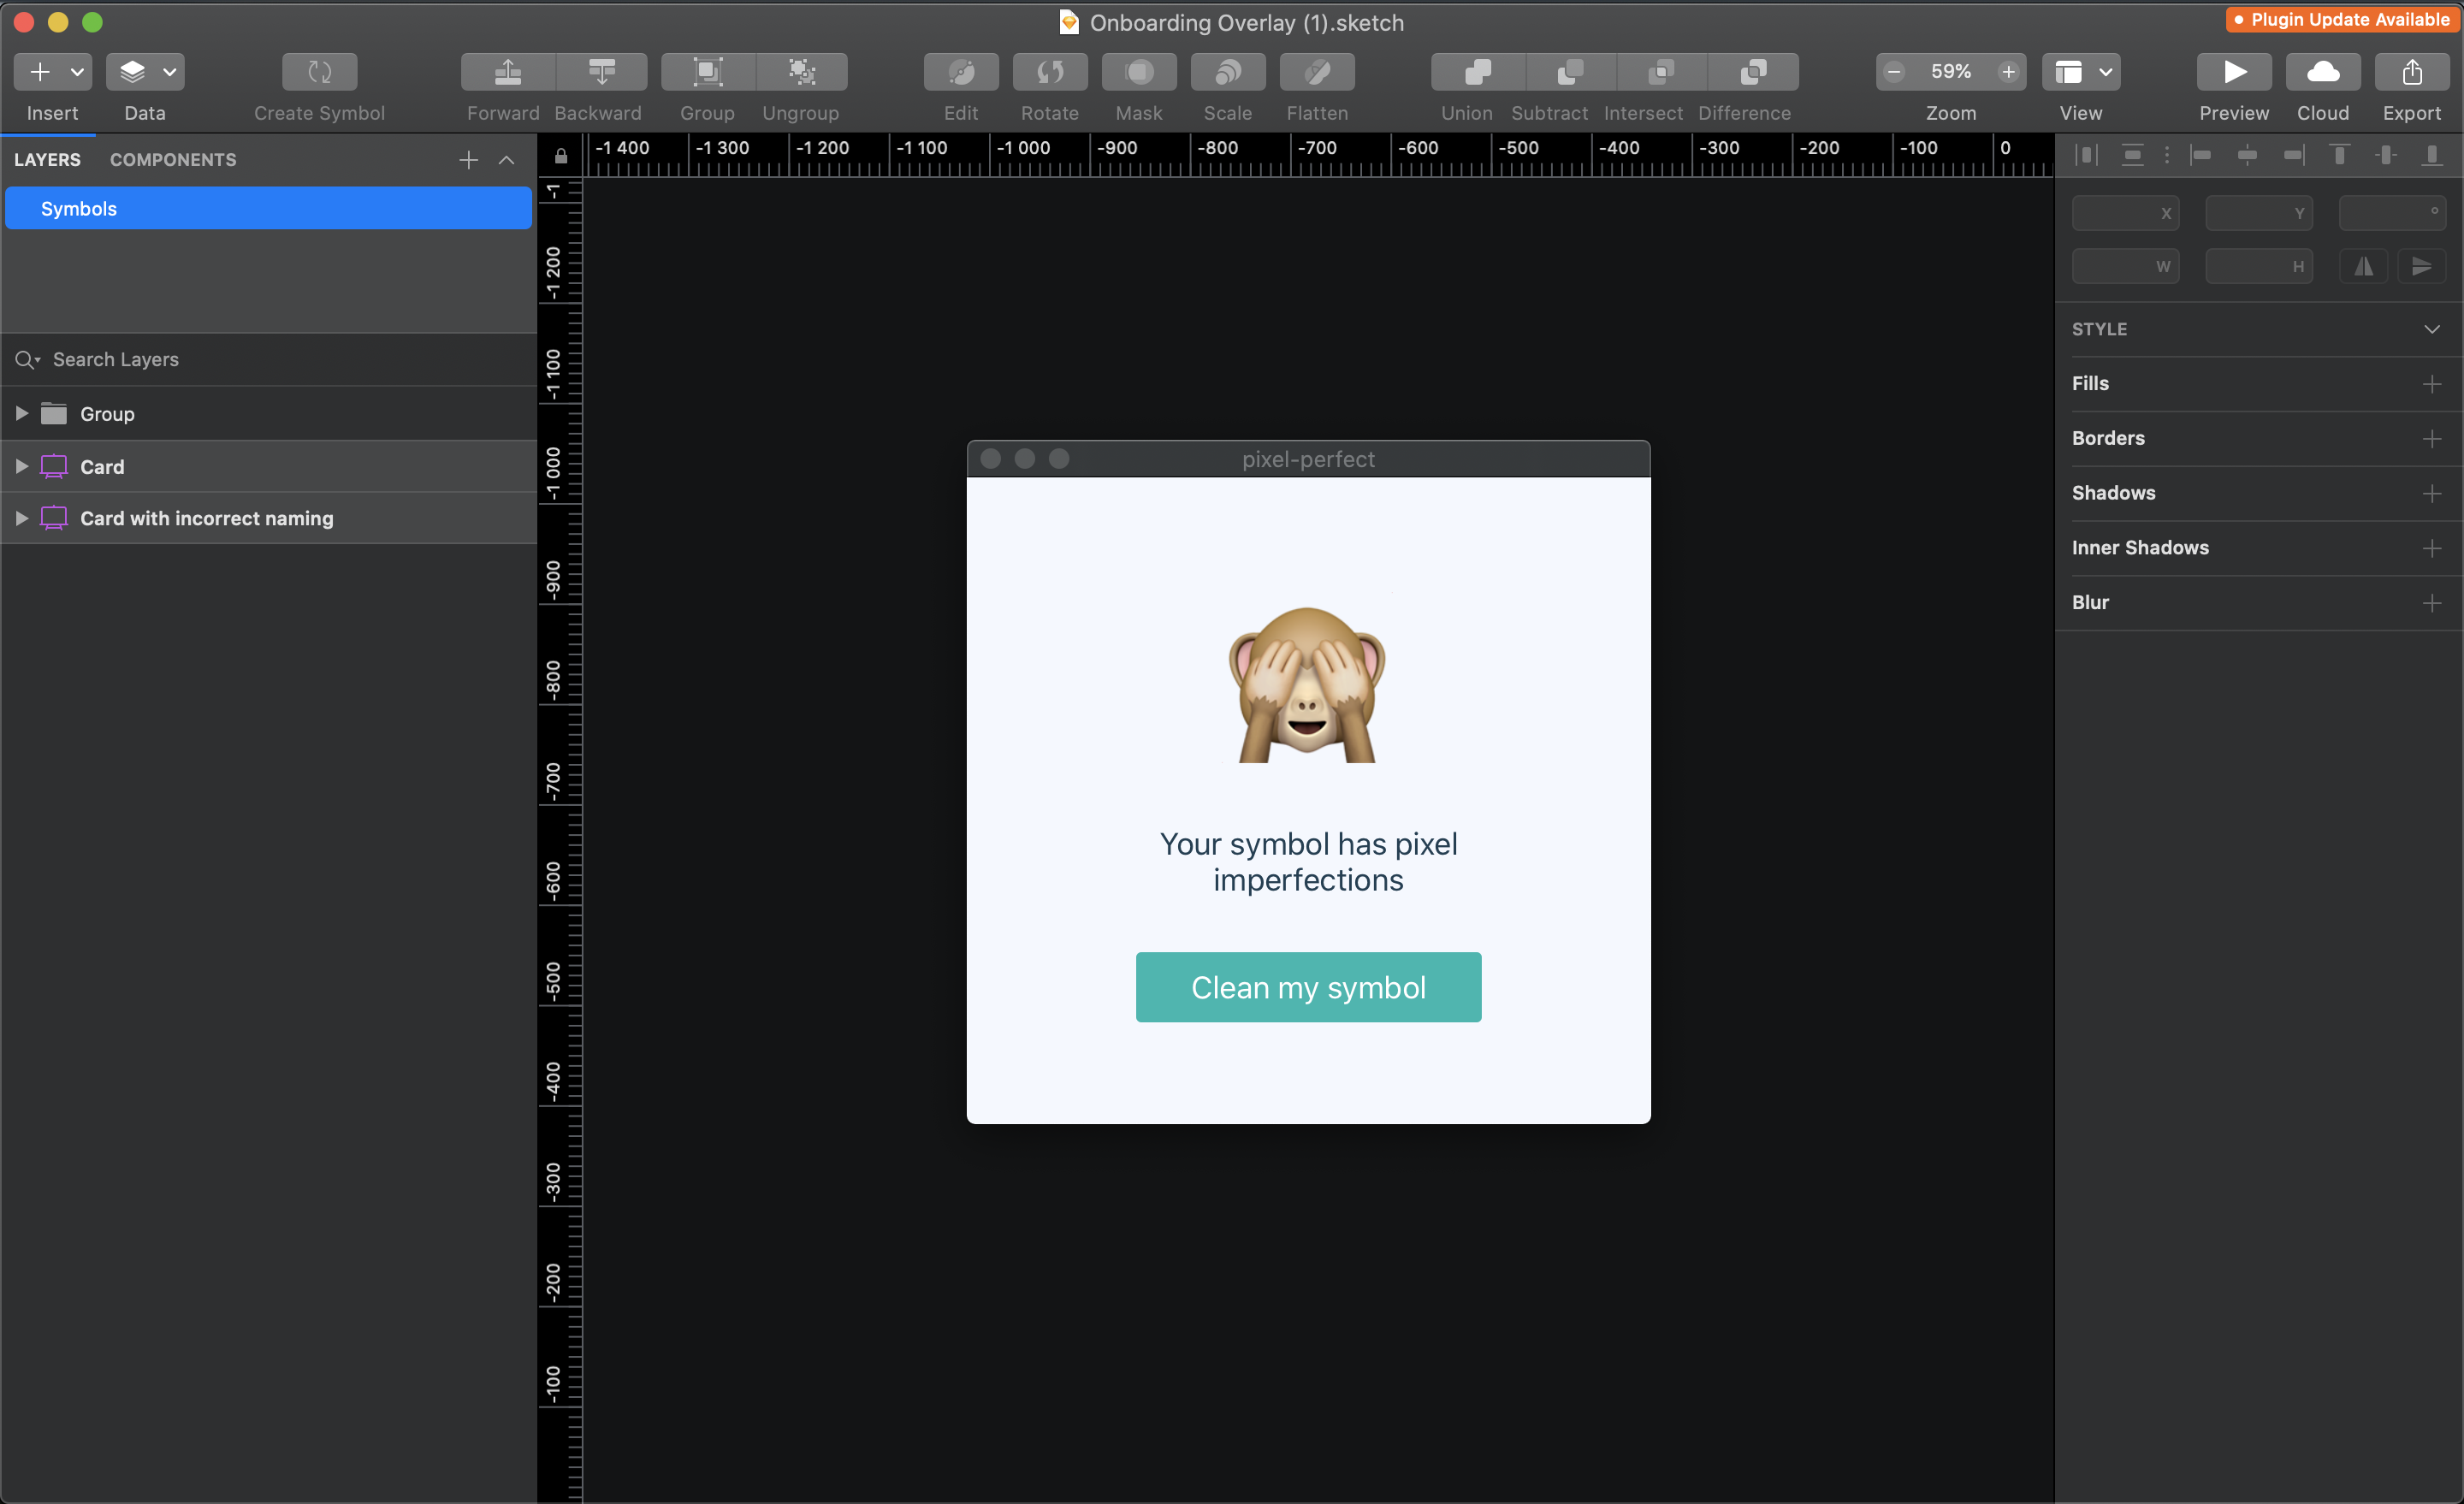Toggle the ruler lock icon
Image resolution: width=2464 pixels, height=1504 pixels.
(x=560, y=156)
